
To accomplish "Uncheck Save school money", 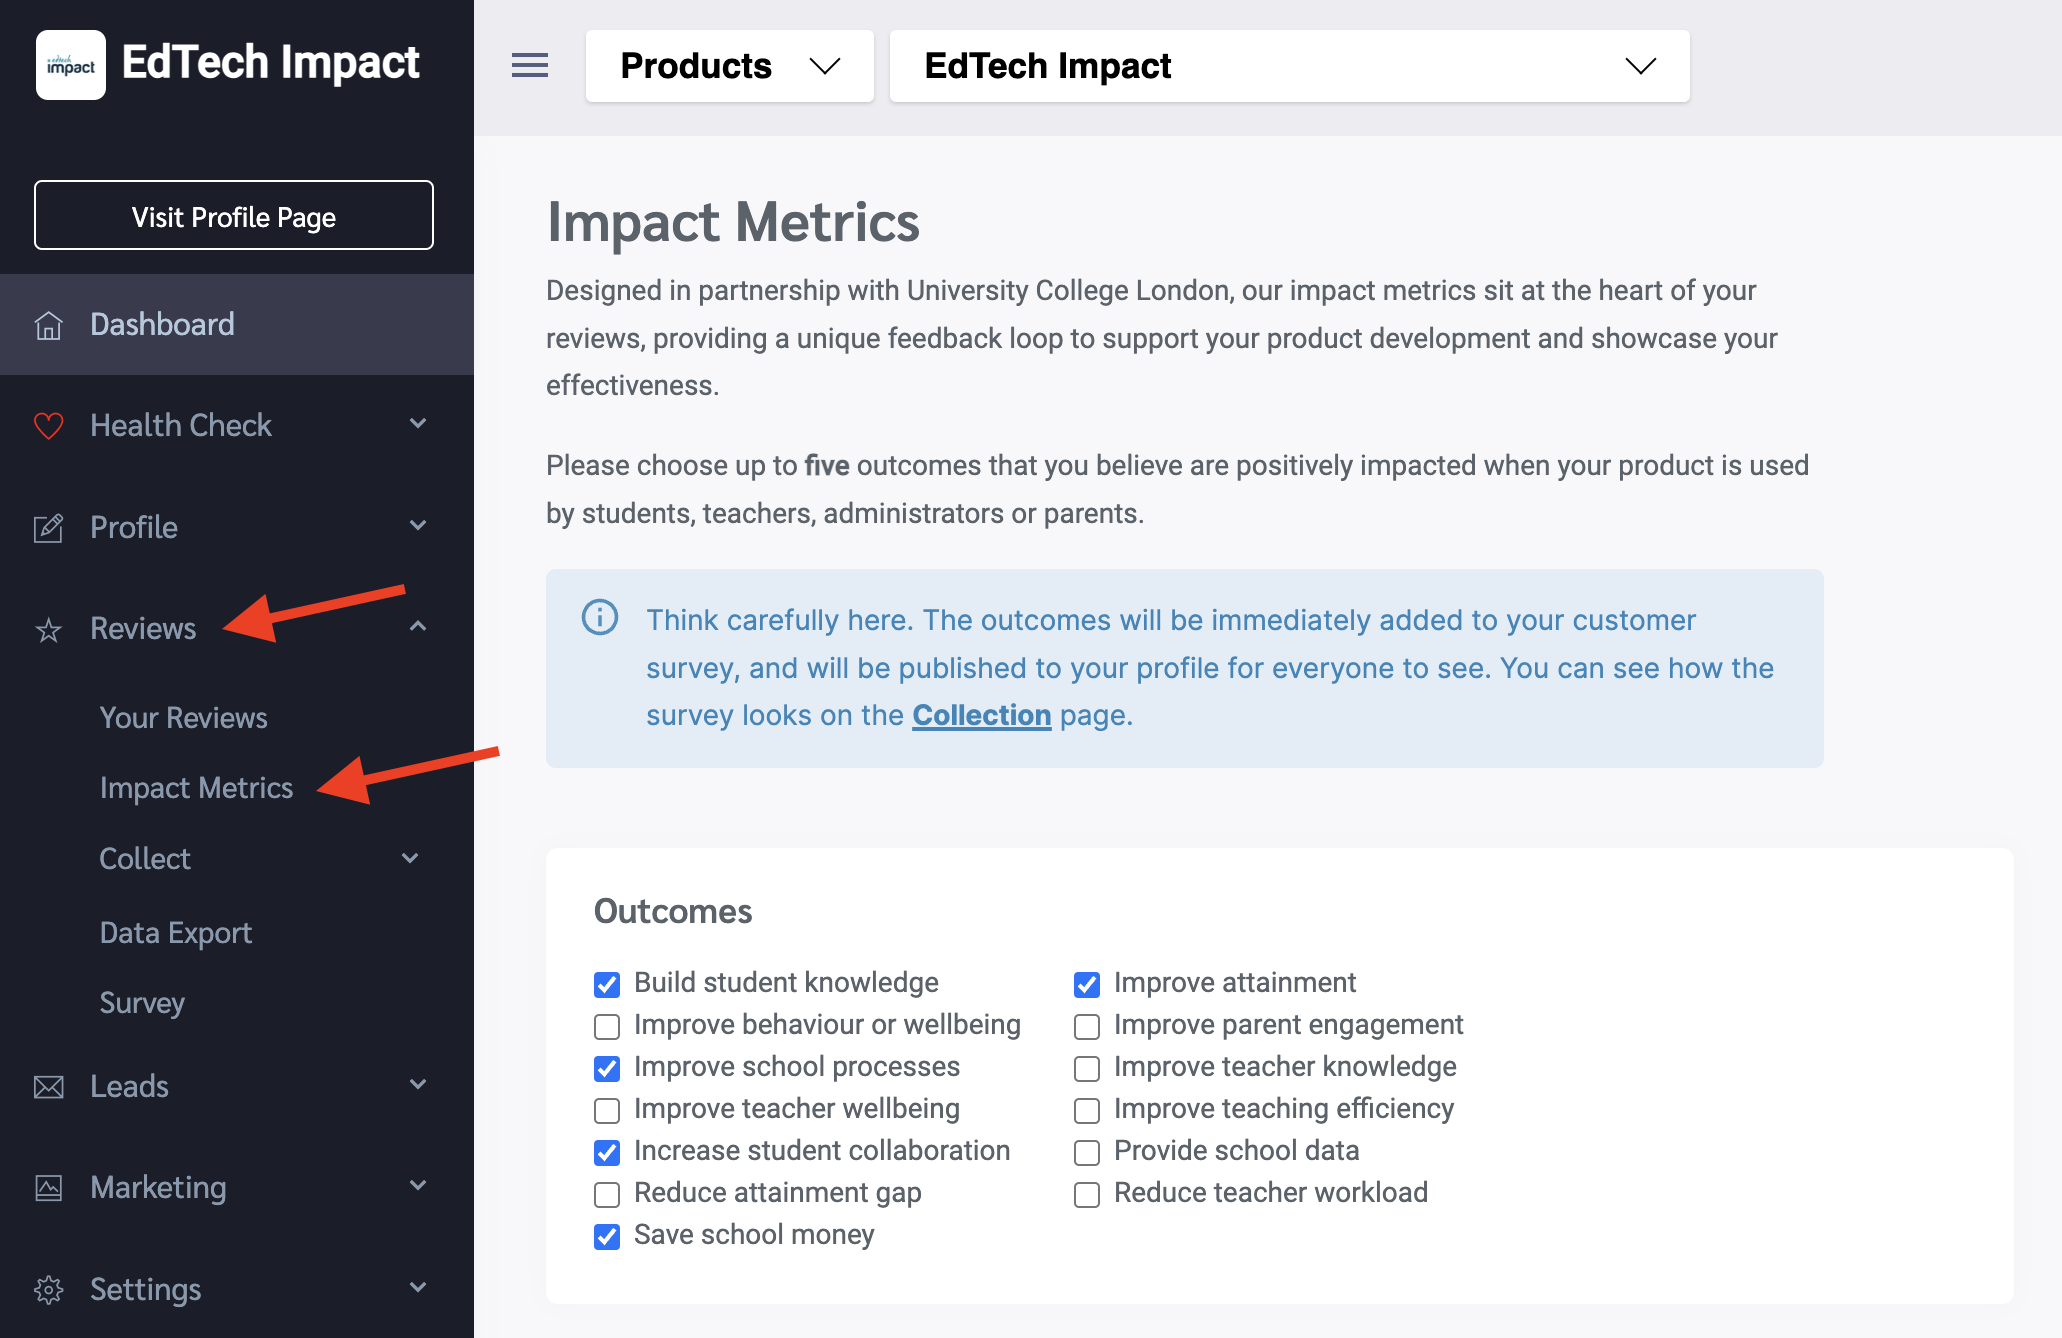I will [607, 1236].
